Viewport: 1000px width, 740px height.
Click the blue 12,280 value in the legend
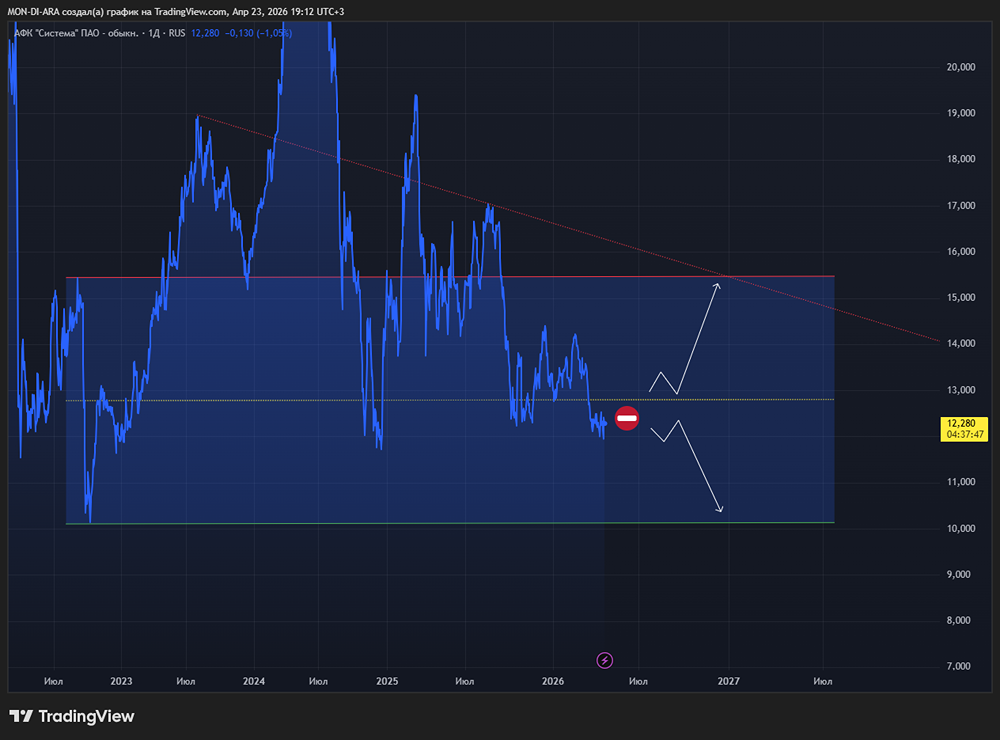click(x=205, y=33)
